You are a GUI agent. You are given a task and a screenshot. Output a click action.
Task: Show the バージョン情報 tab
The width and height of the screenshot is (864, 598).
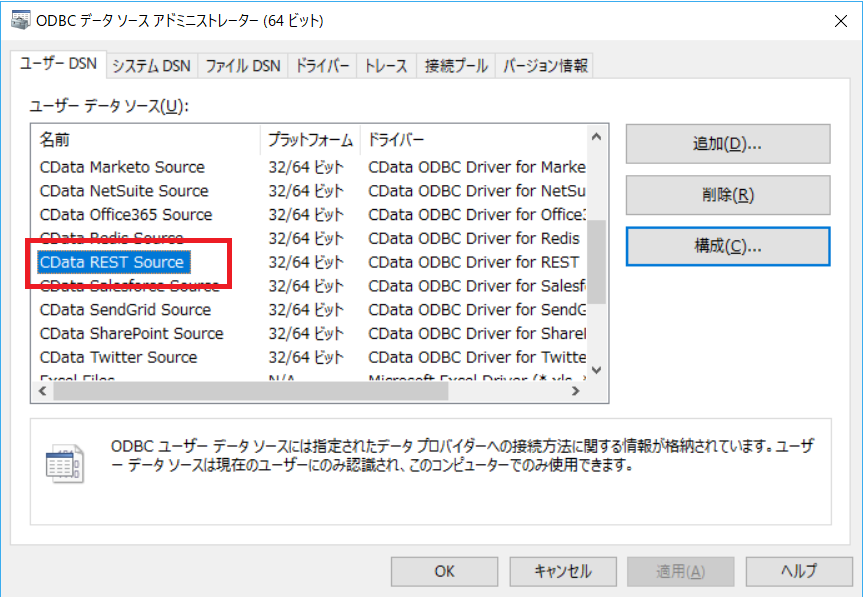click(x=545, y=66)
